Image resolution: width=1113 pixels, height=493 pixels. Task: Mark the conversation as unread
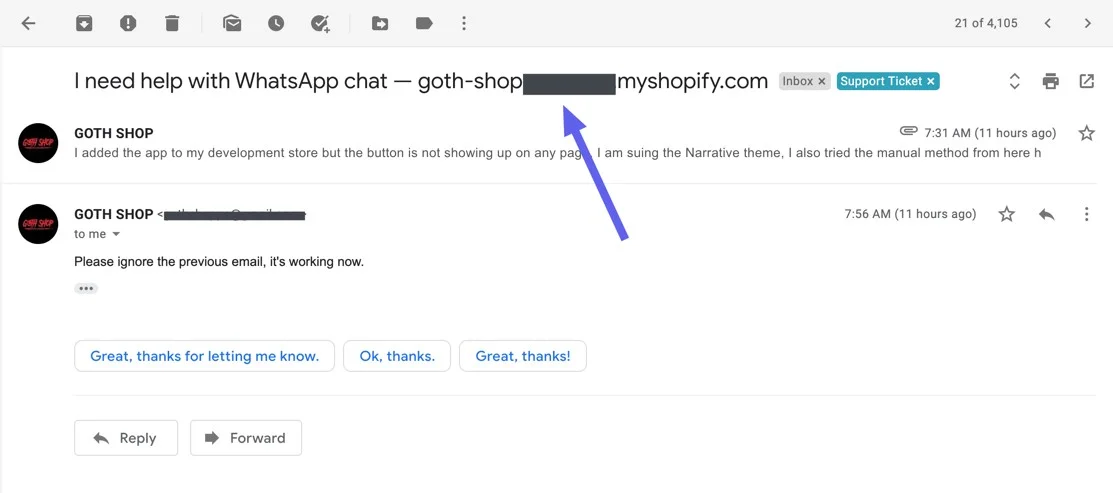coord(232,23)
